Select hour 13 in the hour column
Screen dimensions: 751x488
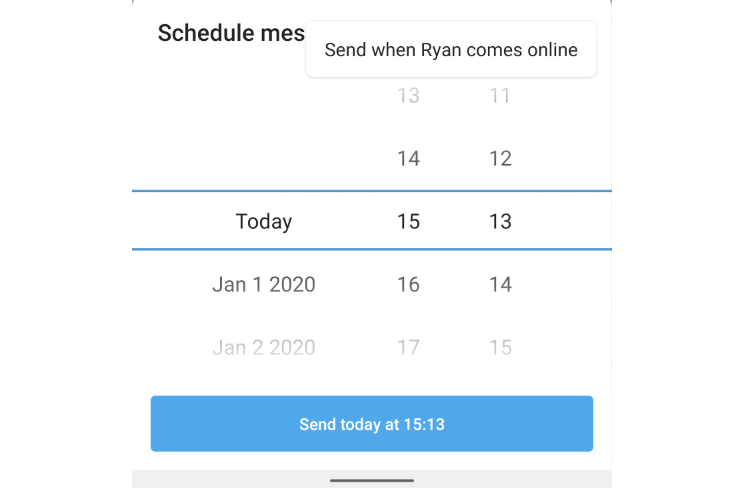pos(408,96)
